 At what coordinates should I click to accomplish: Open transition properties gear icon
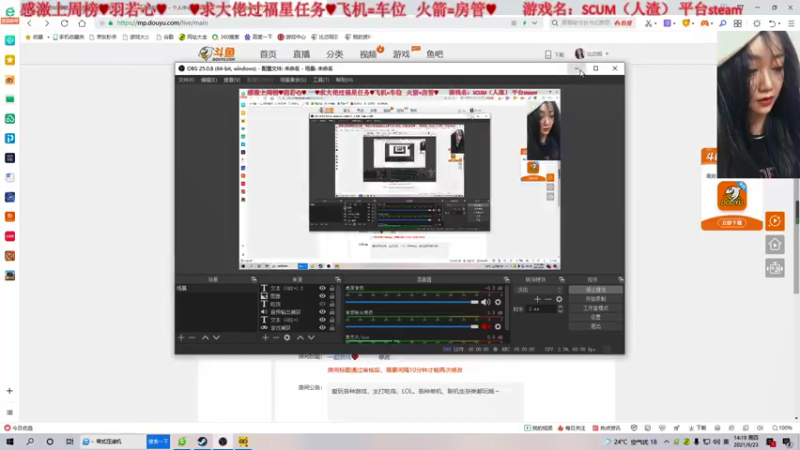559,299
